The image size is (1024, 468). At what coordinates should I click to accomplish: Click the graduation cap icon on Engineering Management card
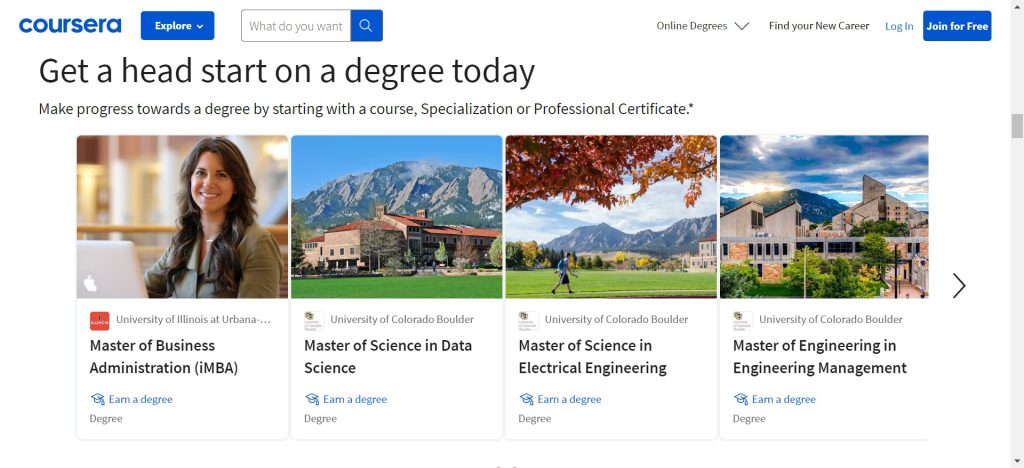tap(741, 399)
